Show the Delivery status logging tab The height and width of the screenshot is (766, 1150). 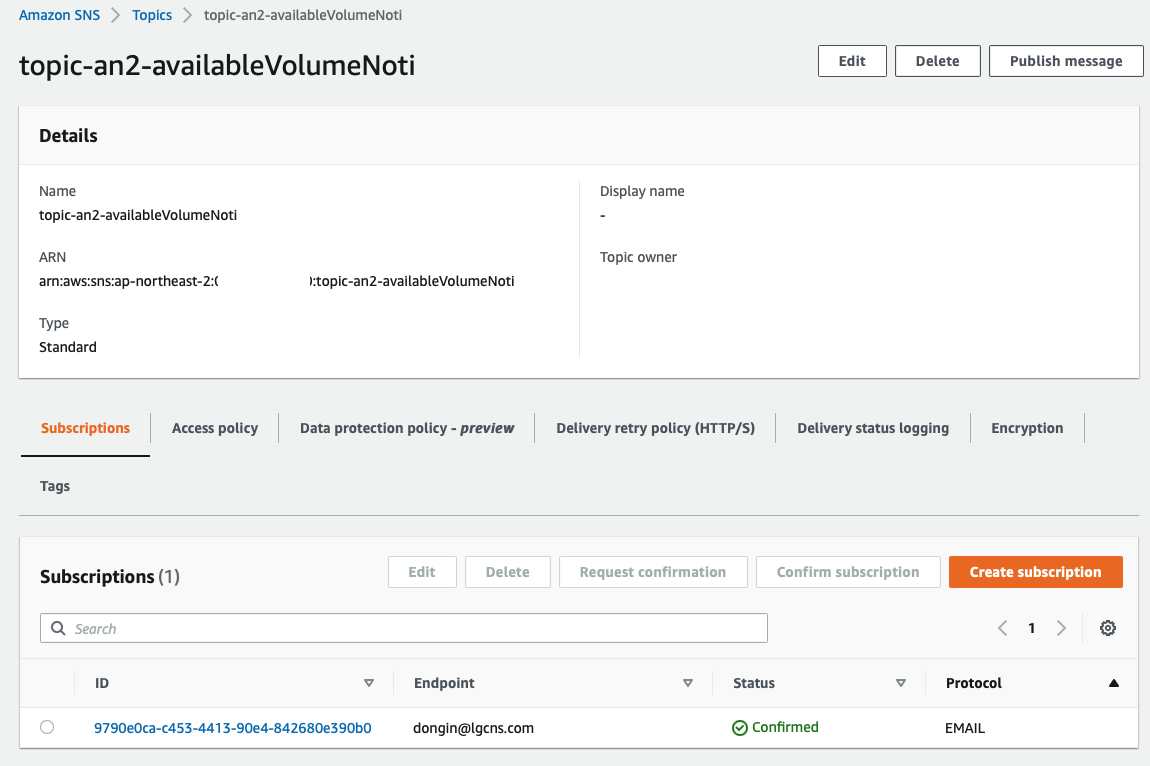(872, 428)
